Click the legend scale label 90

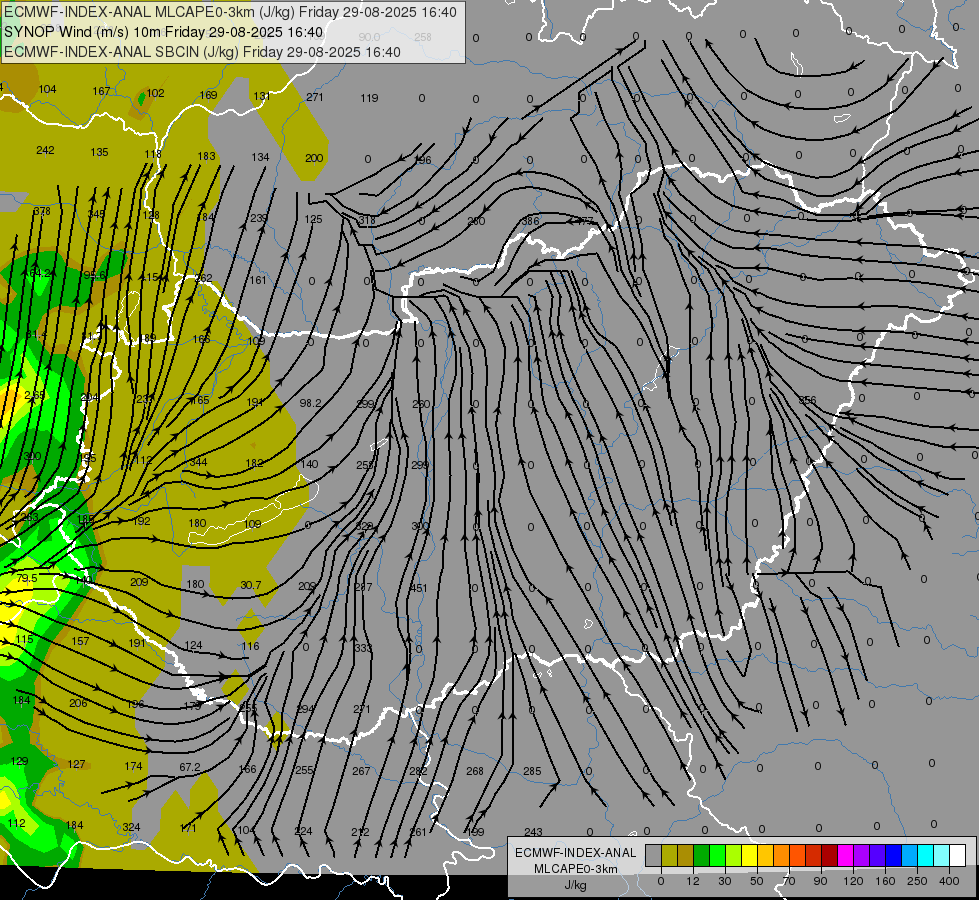820,881
